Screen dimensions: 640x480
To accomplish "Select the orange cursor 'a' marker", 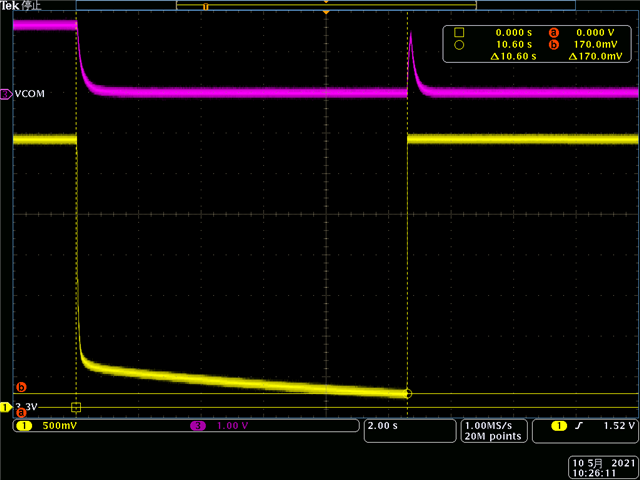I will point(21,414).
